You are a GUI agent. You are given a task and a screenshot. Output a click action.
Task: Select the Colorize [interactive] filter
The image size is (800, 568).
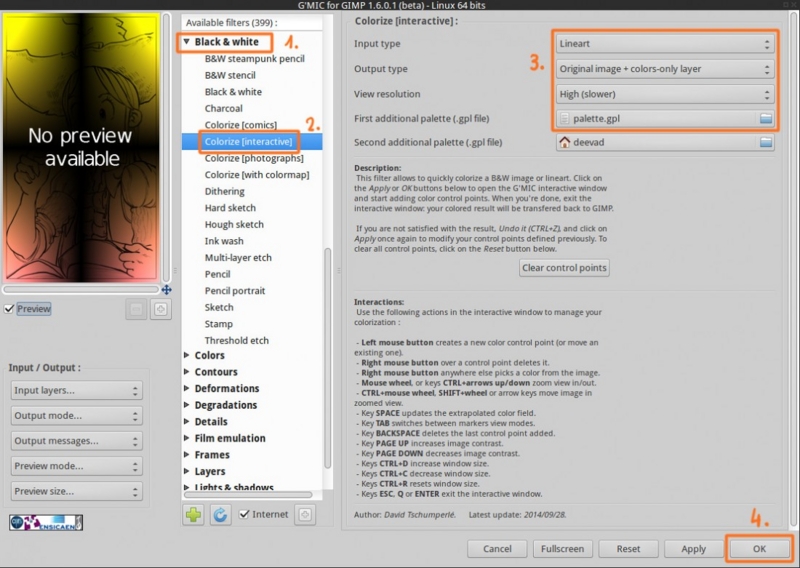point(248,142)
